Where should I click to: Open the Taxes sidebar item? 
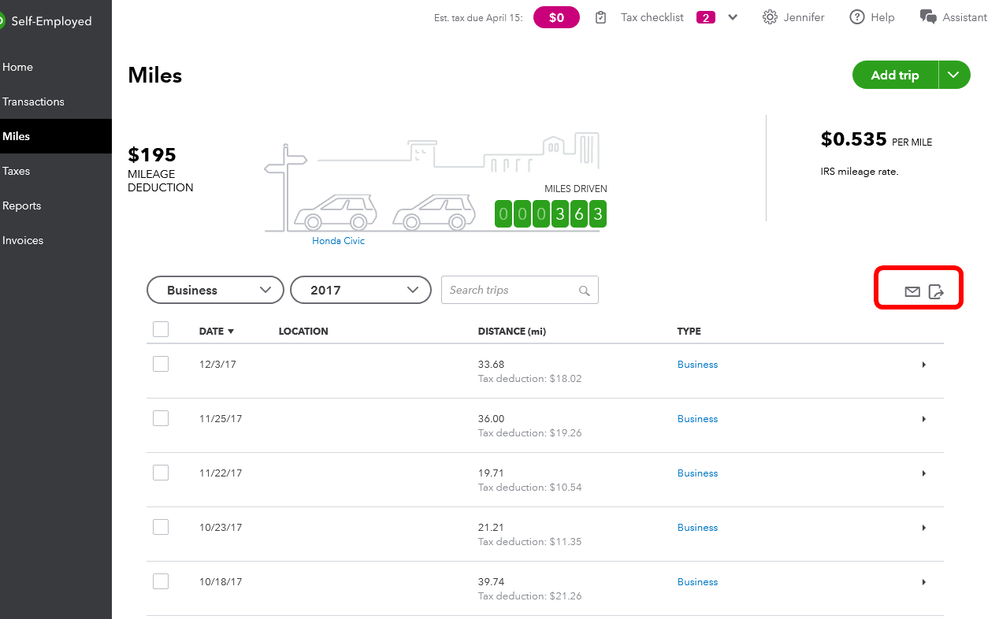pos(17,171)
